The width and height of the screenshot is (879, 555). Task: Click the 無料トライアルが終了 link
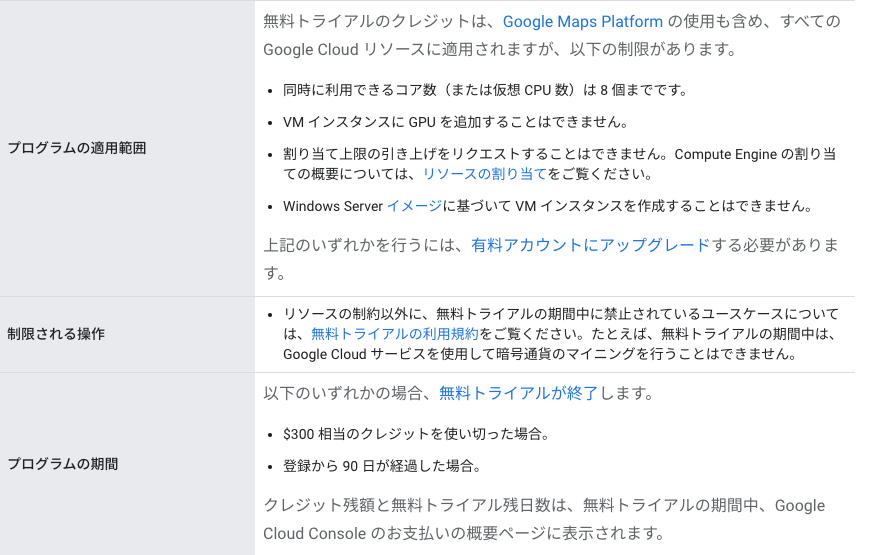tap(519, 394)
